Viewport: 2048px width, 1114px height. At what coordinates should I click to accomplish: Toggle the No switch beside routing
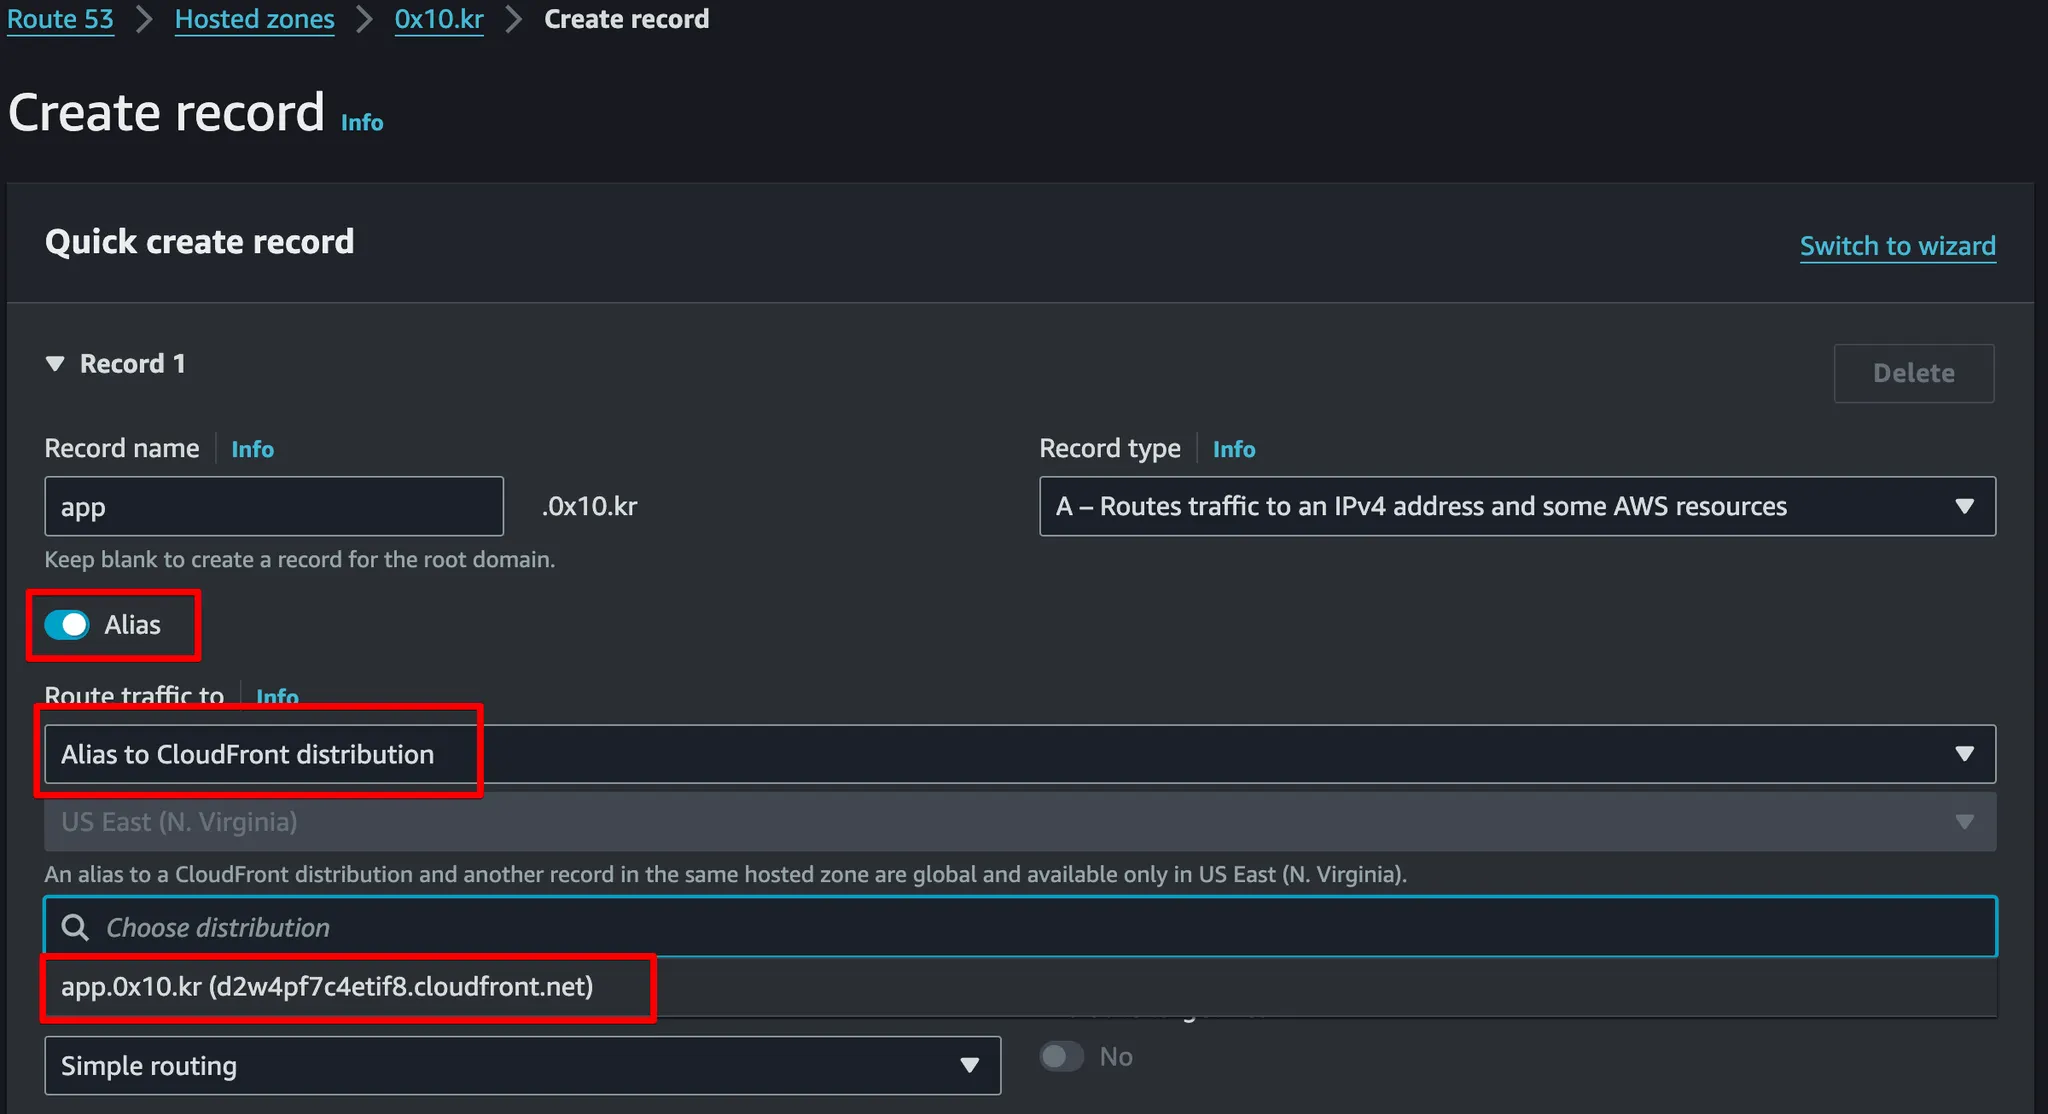tap(1061, 1057)
